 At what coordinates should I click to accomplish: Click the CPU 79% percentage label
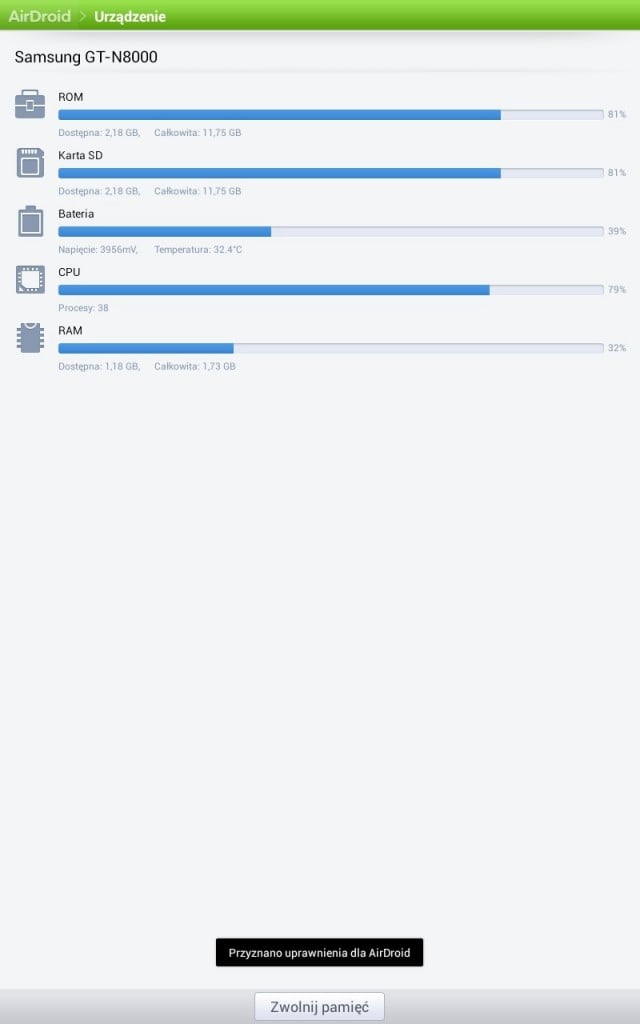pos(617,289)
